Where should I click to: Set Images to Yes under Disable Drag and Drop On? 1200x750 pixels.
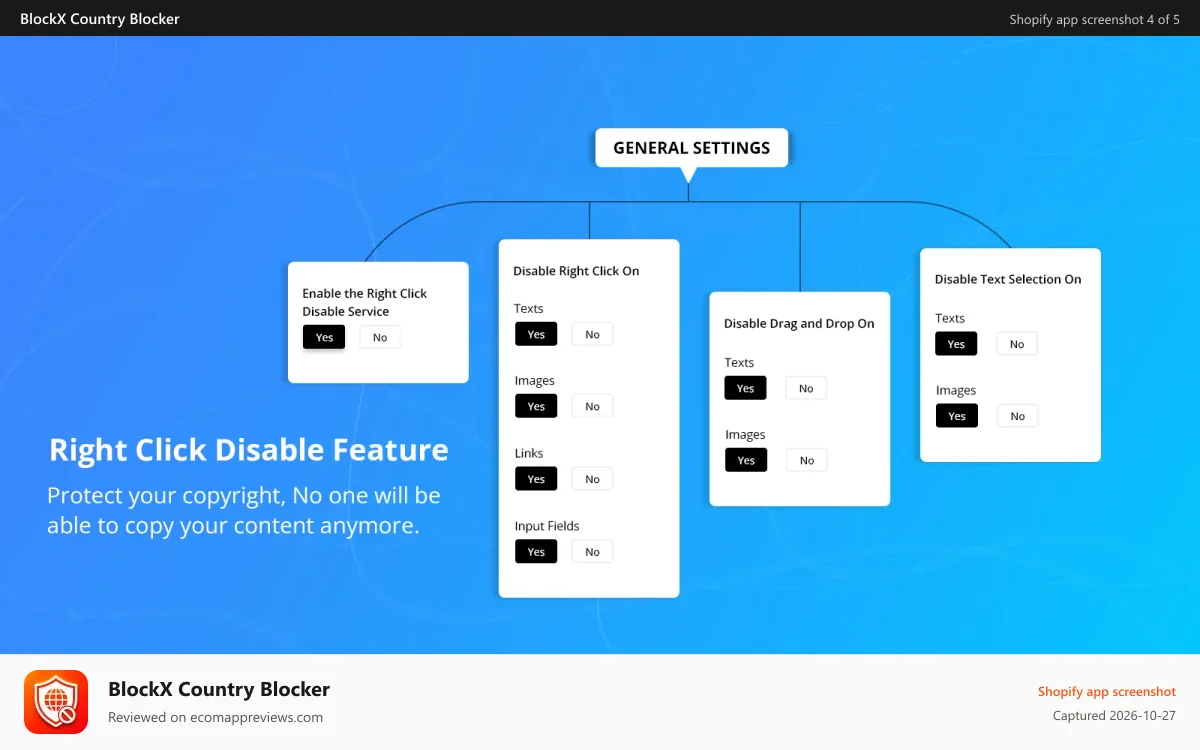click(746, 460)
